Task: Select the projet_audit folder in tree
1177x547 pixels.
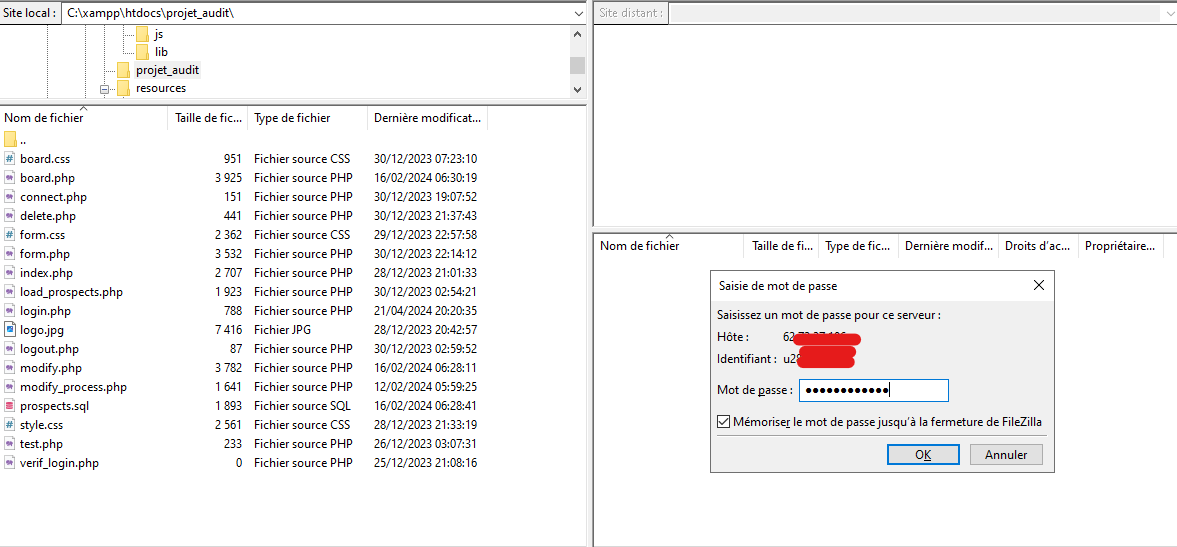Action: (x=167, y=70)
